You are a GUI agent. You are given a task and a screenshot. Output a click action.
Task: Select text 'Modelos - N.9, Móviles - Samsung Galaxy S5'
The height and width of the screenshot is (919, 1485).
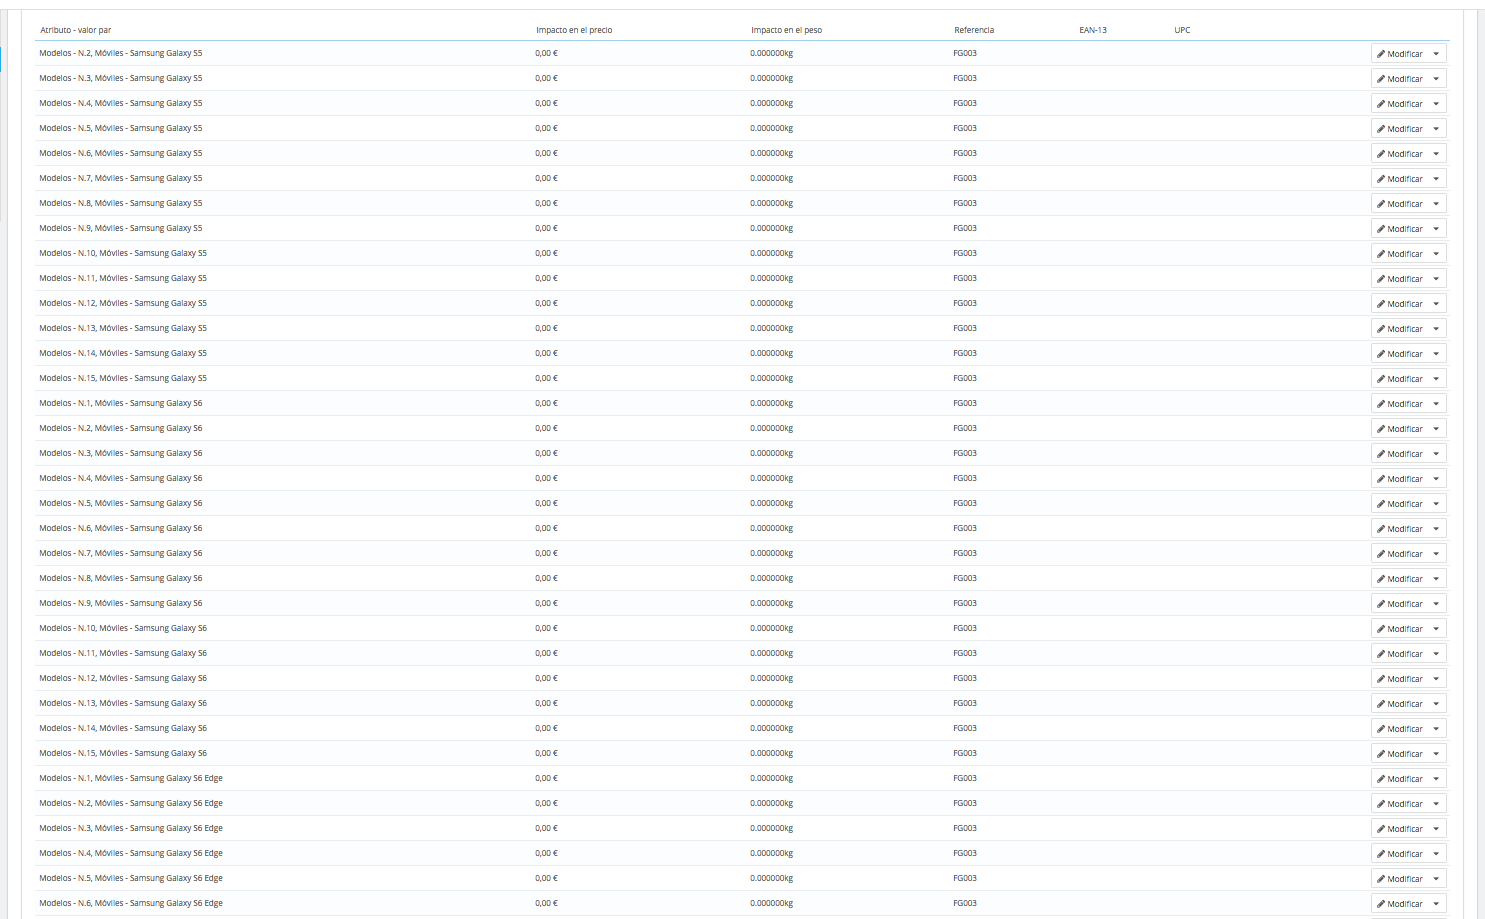coord(121,228)
